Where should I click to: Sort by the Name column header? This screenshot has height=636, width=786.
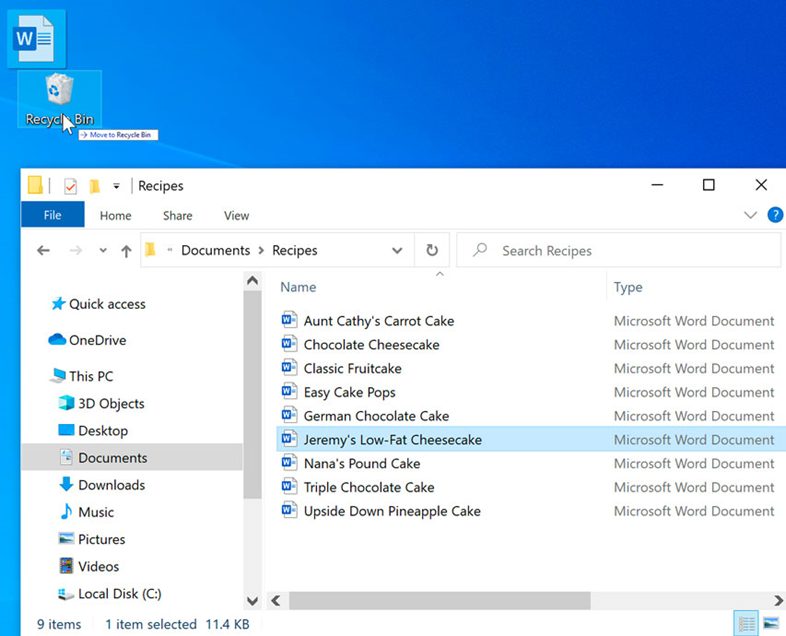tap(298, 287)
